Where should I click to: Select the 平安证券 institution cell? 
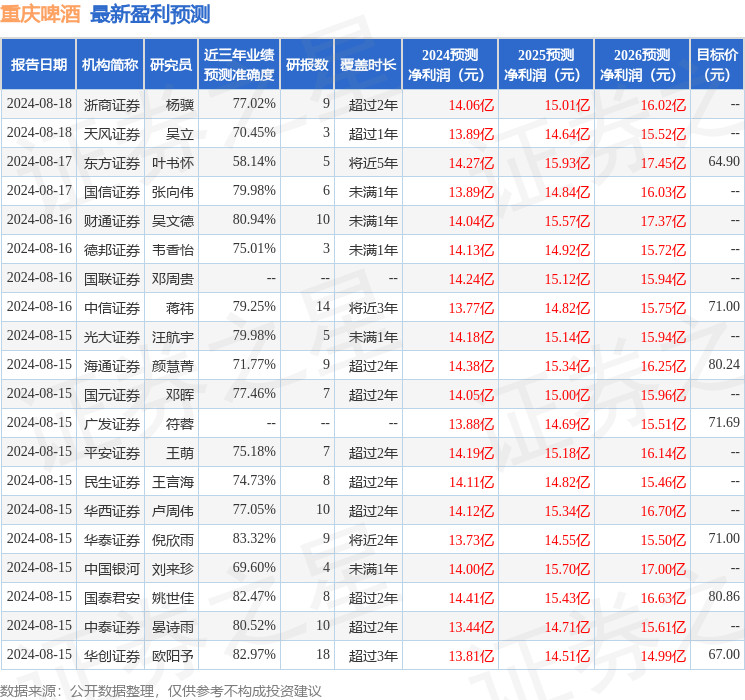tap(112, 453)
